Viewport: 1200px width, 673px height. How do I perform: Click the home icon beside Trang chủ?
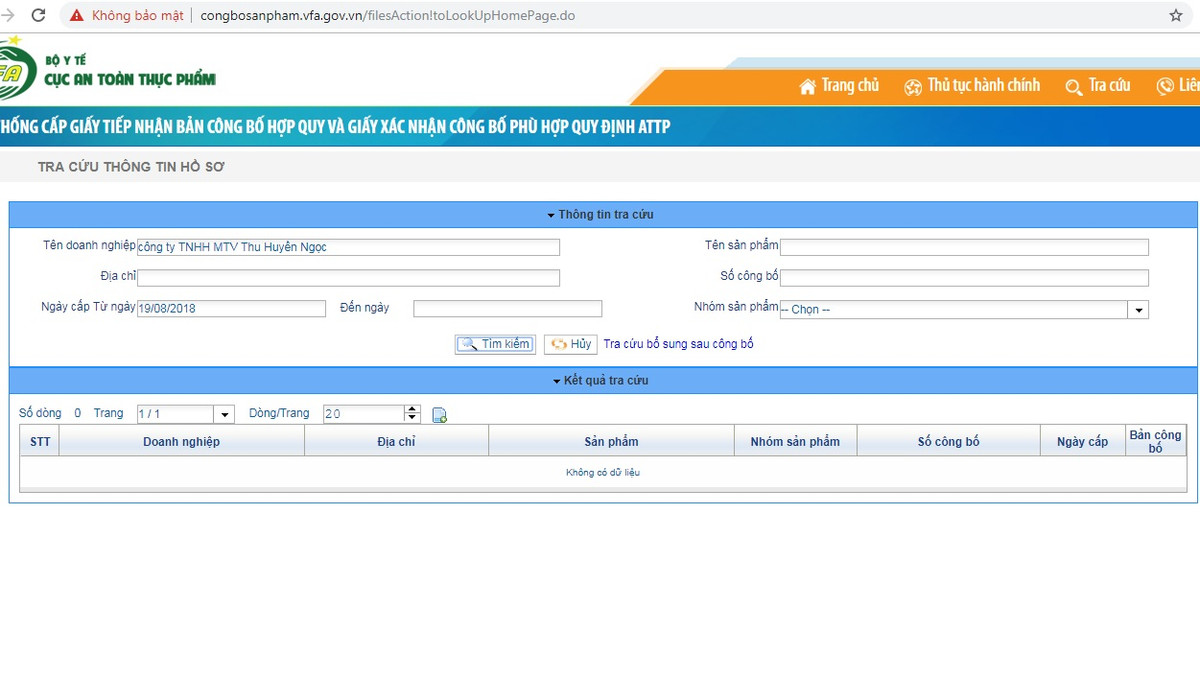click(806, 86)
